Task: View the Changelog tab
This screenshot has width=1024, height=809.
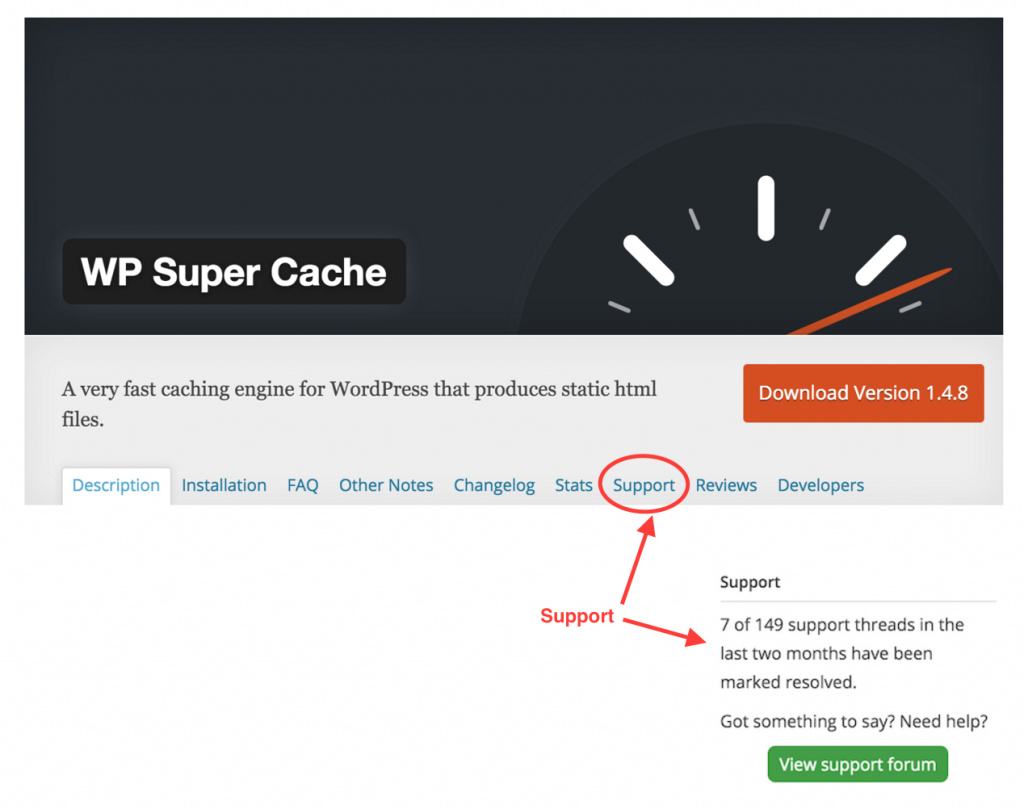Action: pos(494,485)
